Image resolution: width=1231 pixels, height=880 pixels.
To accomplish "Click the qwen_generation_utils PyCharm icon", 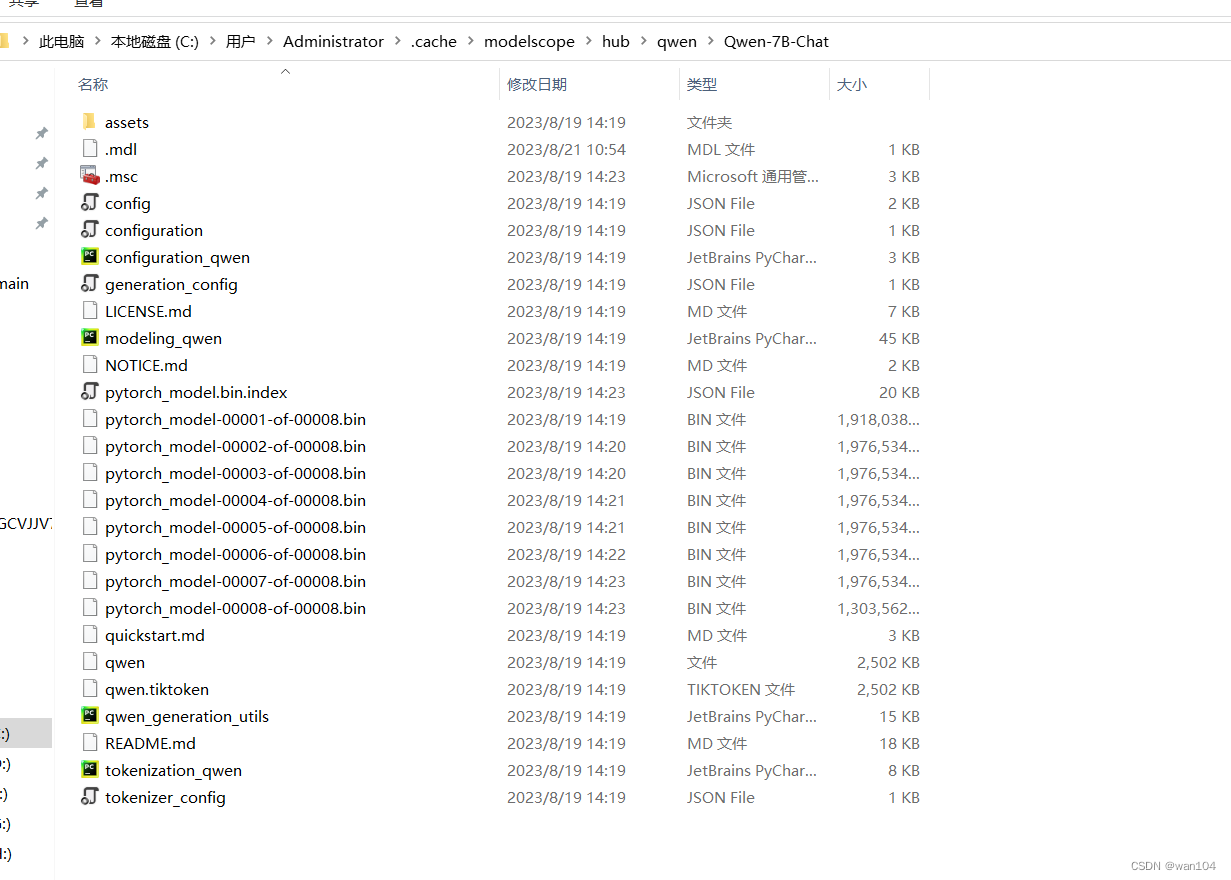I will point(89,716).
